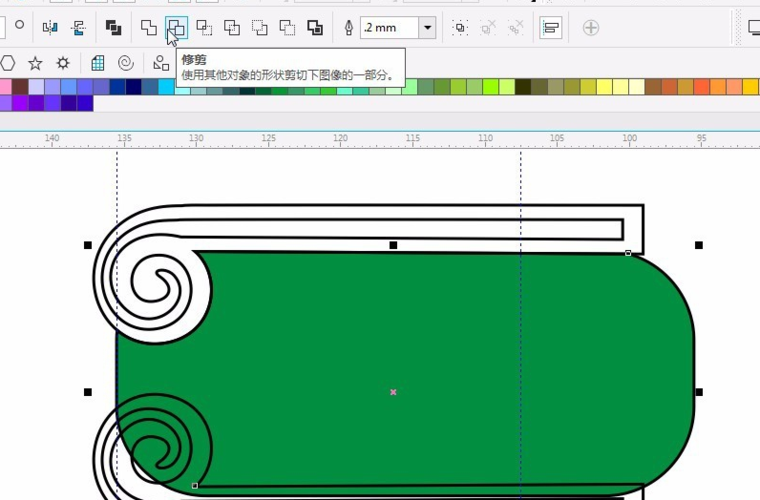This screenshot has height=500, width=760.
Task: Apply Simplify shaping to objects
Action: point(232,28)
